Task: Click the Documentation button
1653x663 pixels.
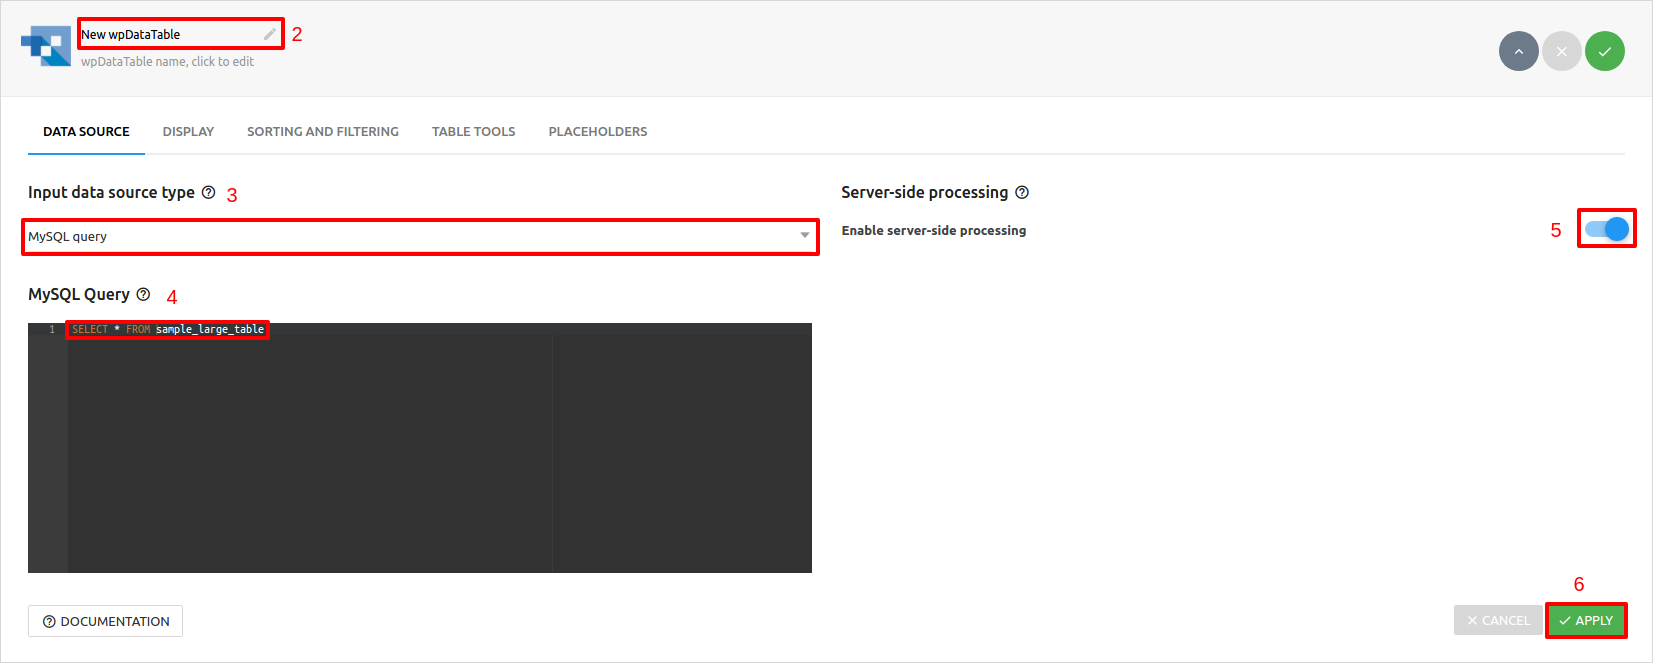Action: 105,621
